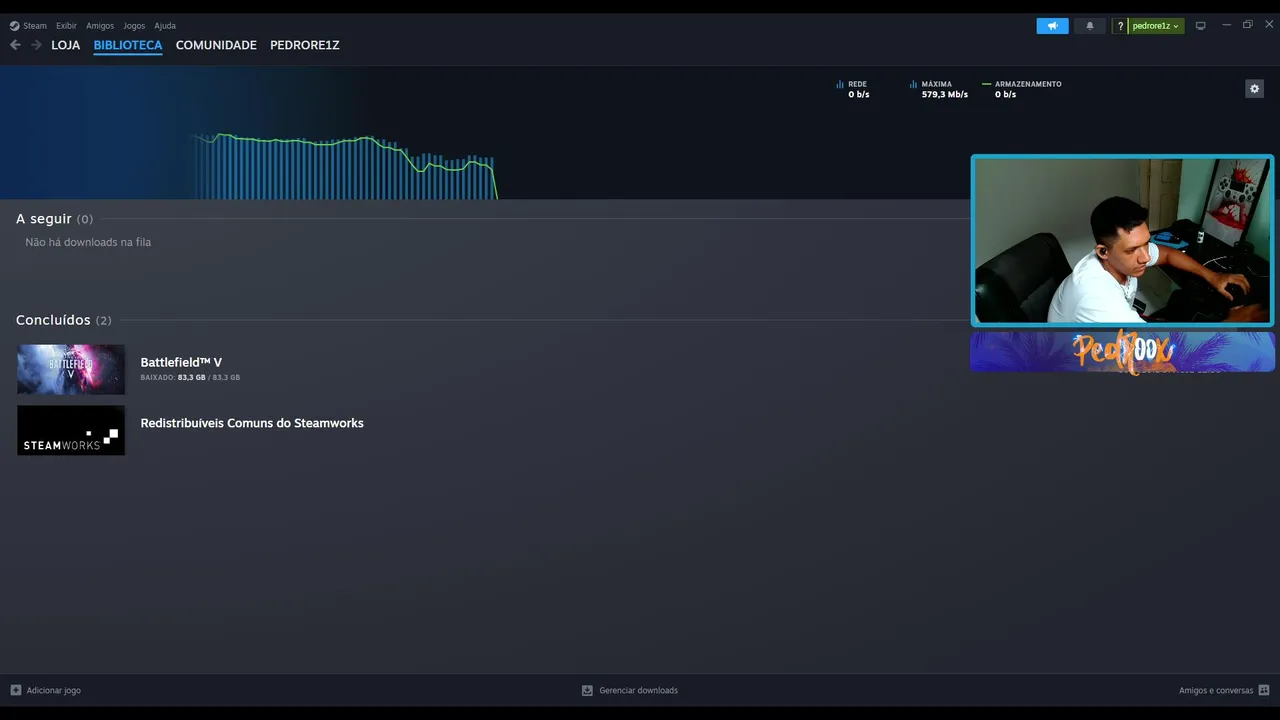The height and width of the screenshot is (720, 1280).
Task: Switch to the BIBLIOTECA tab
Action: [128, 45]
